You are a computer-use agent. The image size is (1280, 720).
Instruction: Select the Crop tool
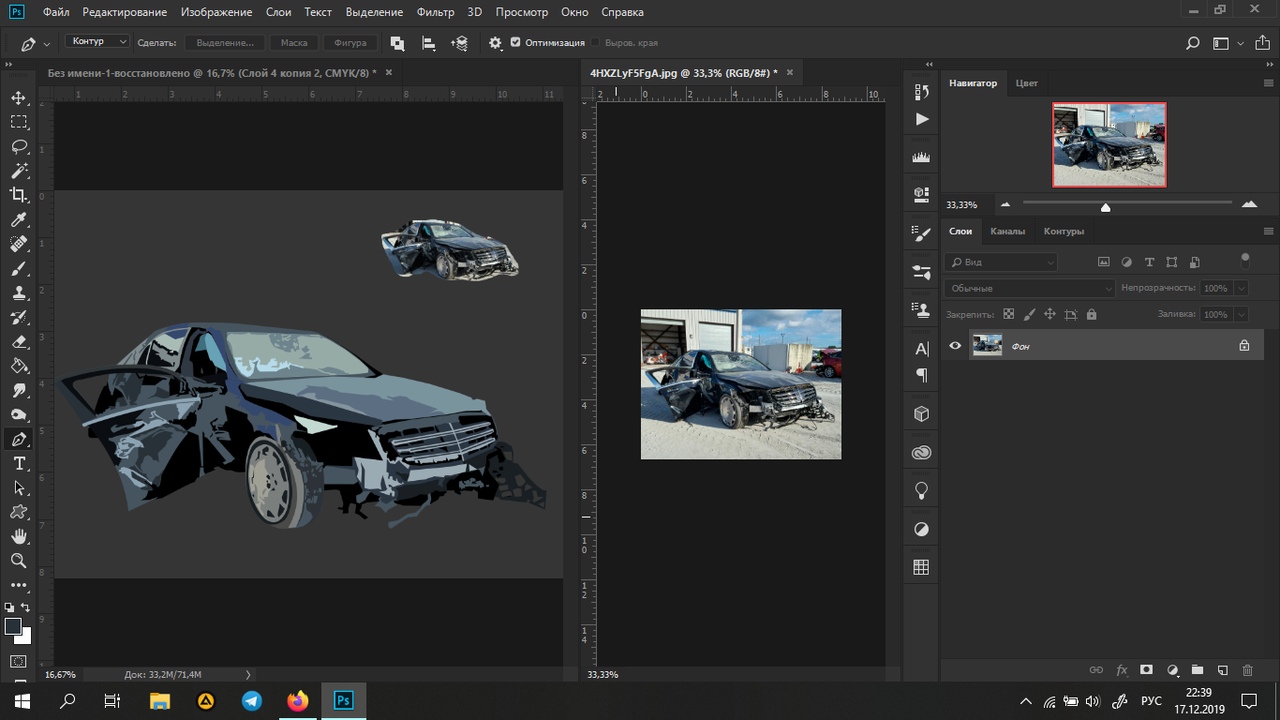(18, 195)
